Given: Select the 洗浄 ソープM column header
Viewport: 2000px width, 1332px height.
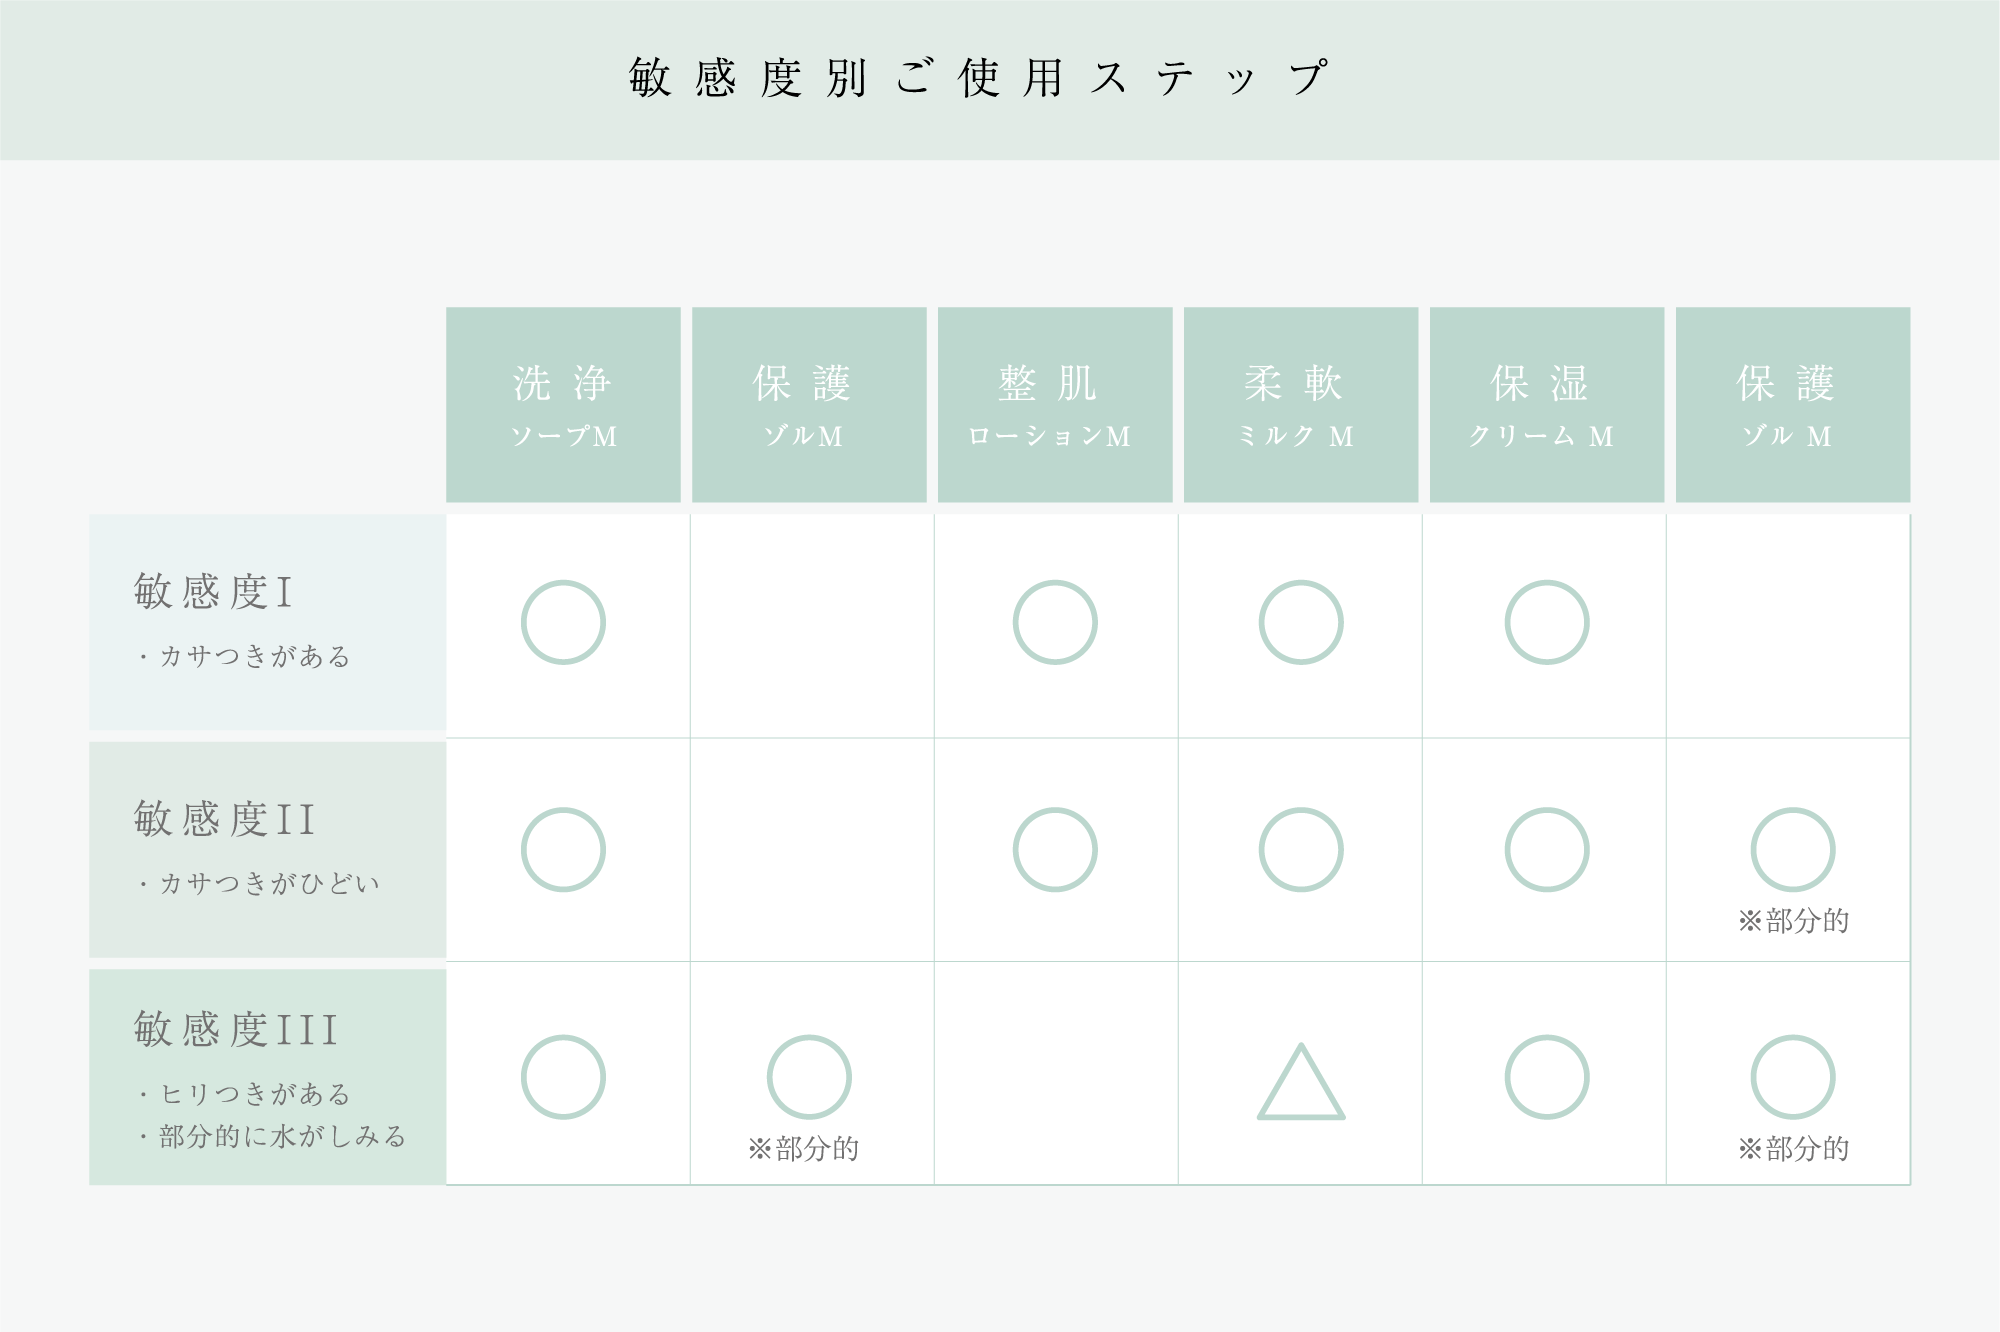Looking at the screenshot, I should point(563,404).
